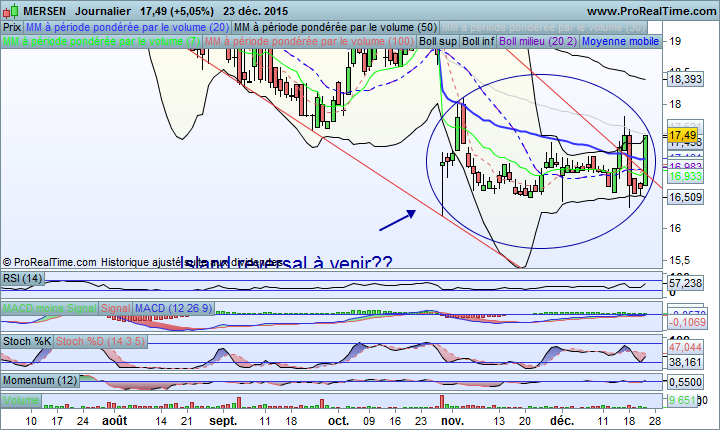Viewport: 720px width, 430px height.
Task: Click the Stoch value 47,044
Action: 685,347
